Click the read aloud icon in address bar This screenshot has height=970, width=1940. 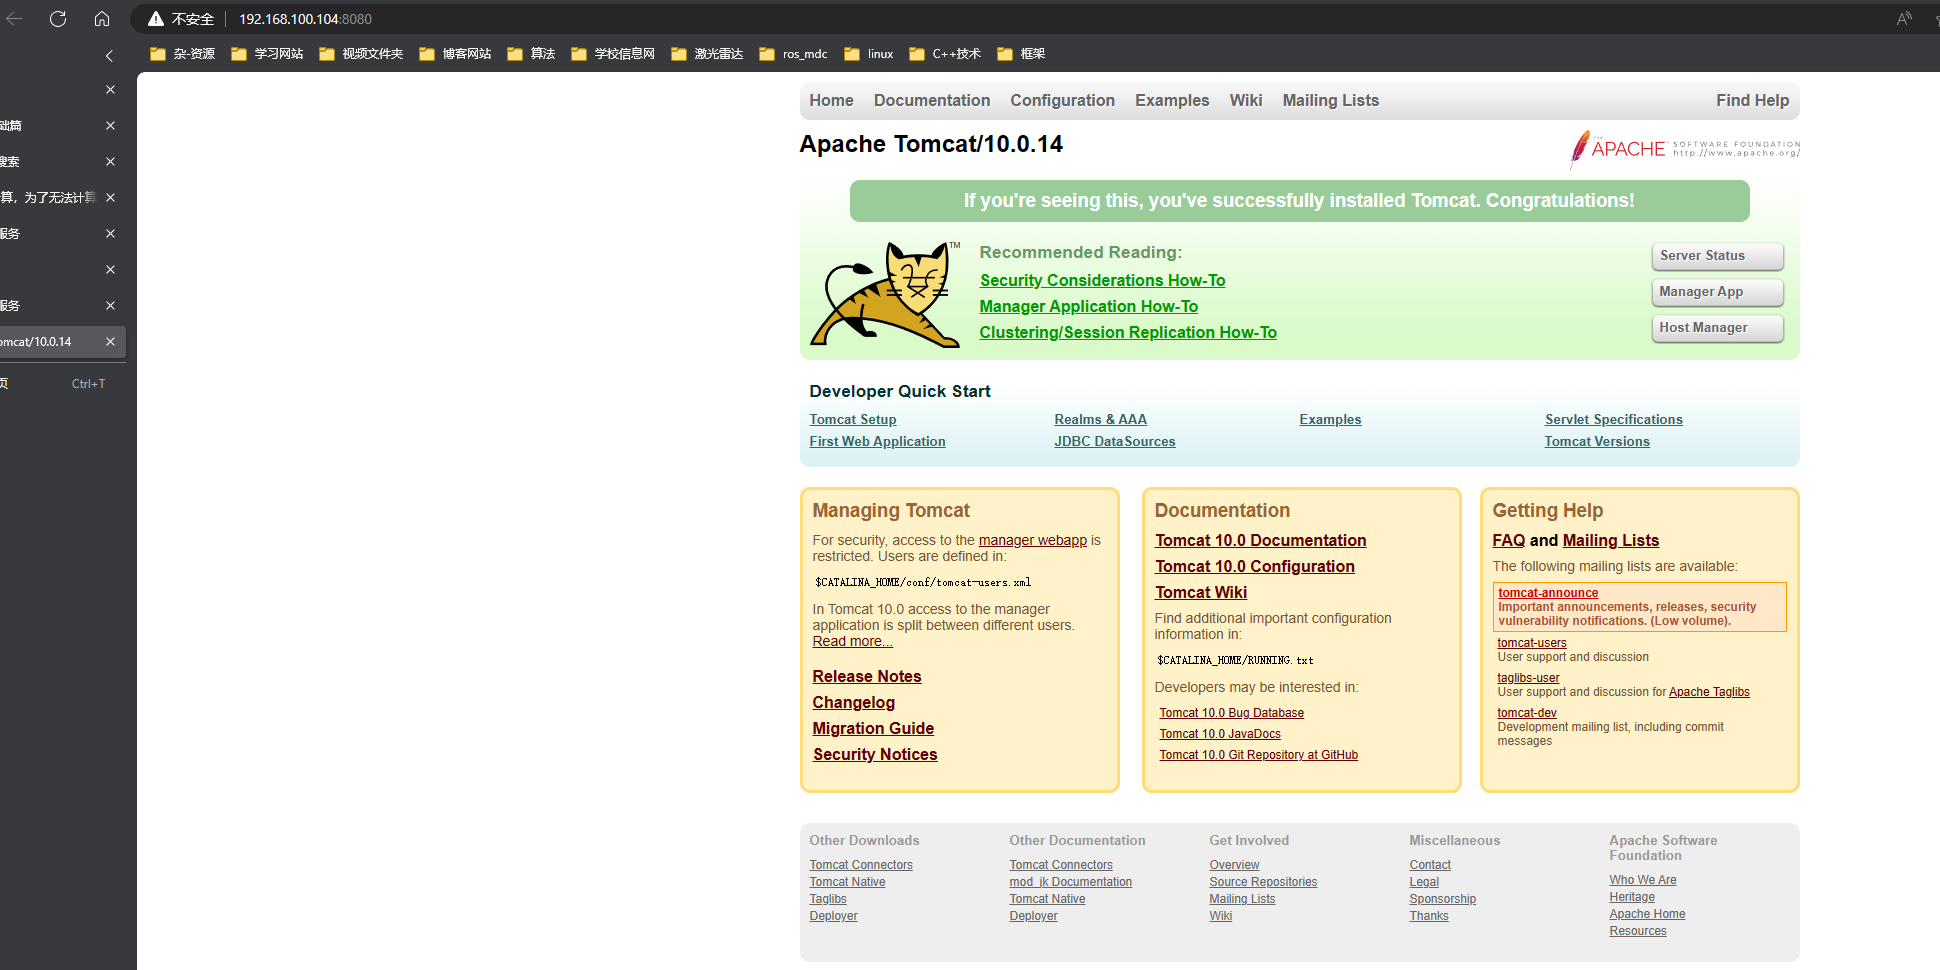[1904, 19]
